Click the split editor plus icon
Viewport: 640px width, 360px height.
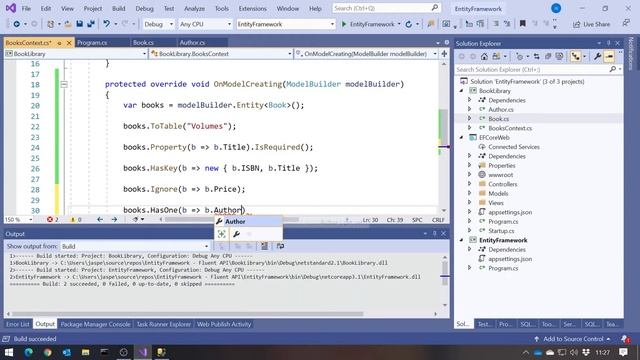pos(444,53)
